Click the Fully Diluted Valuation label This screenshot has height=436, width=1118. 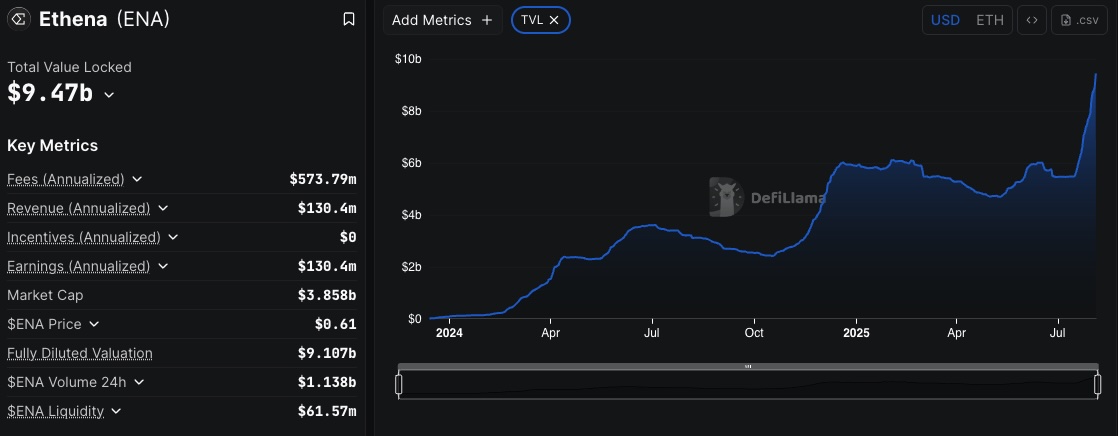click(80, 353)
